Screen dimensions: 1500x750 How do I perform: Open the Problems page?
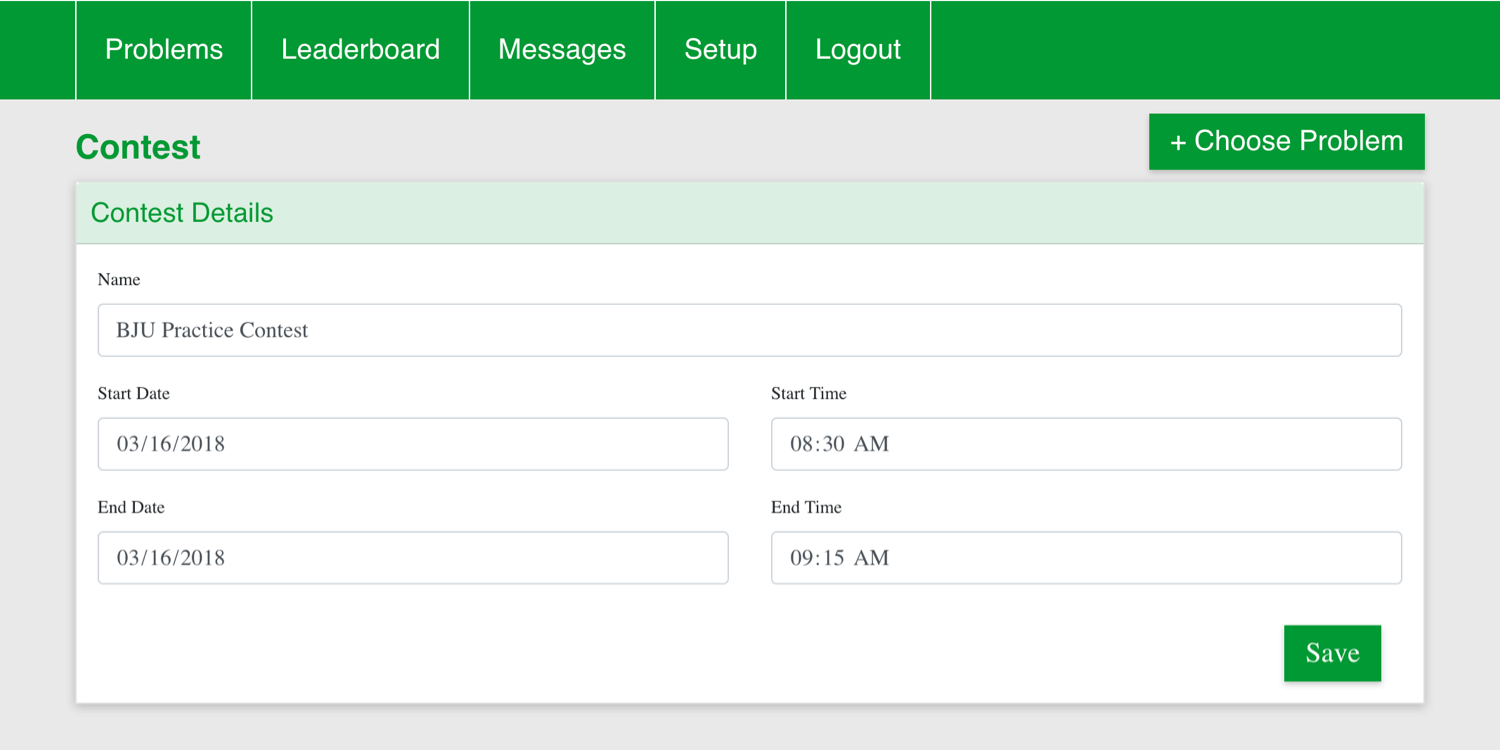click(x=164, y=50)
